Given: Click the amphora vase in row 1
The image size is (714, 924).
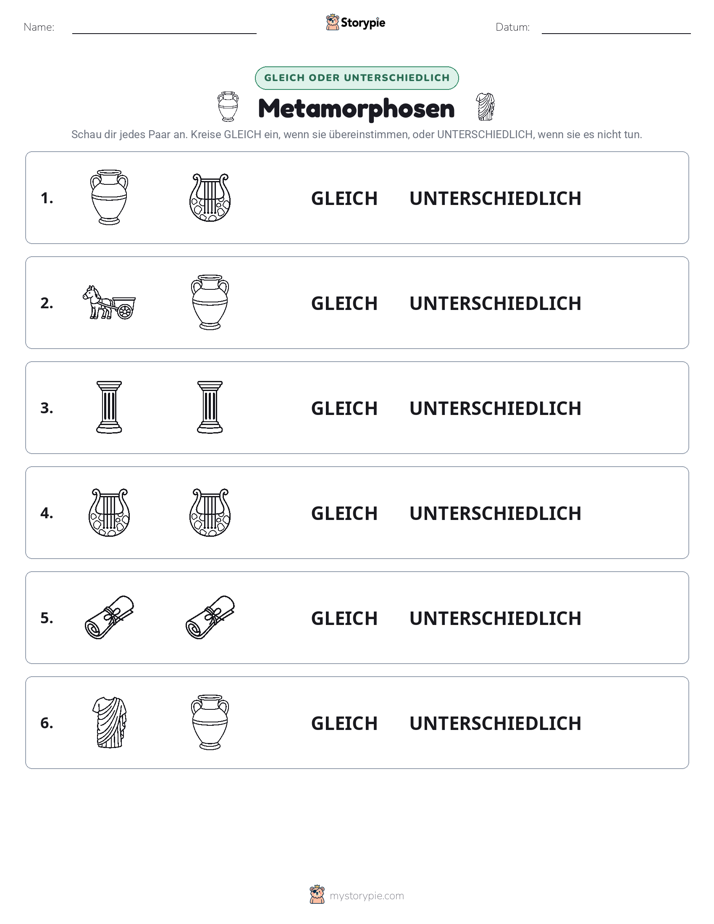Looking at the screenshot, I should click(x=109, y=197).
